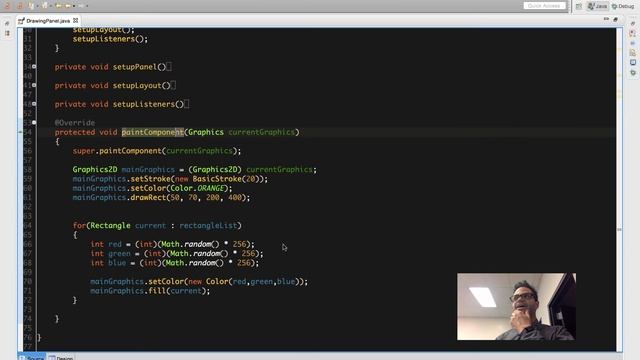The image size is (640, 360).
Task: Click the Graphics2D cast on line 58
Action: (x=215, y=169)
